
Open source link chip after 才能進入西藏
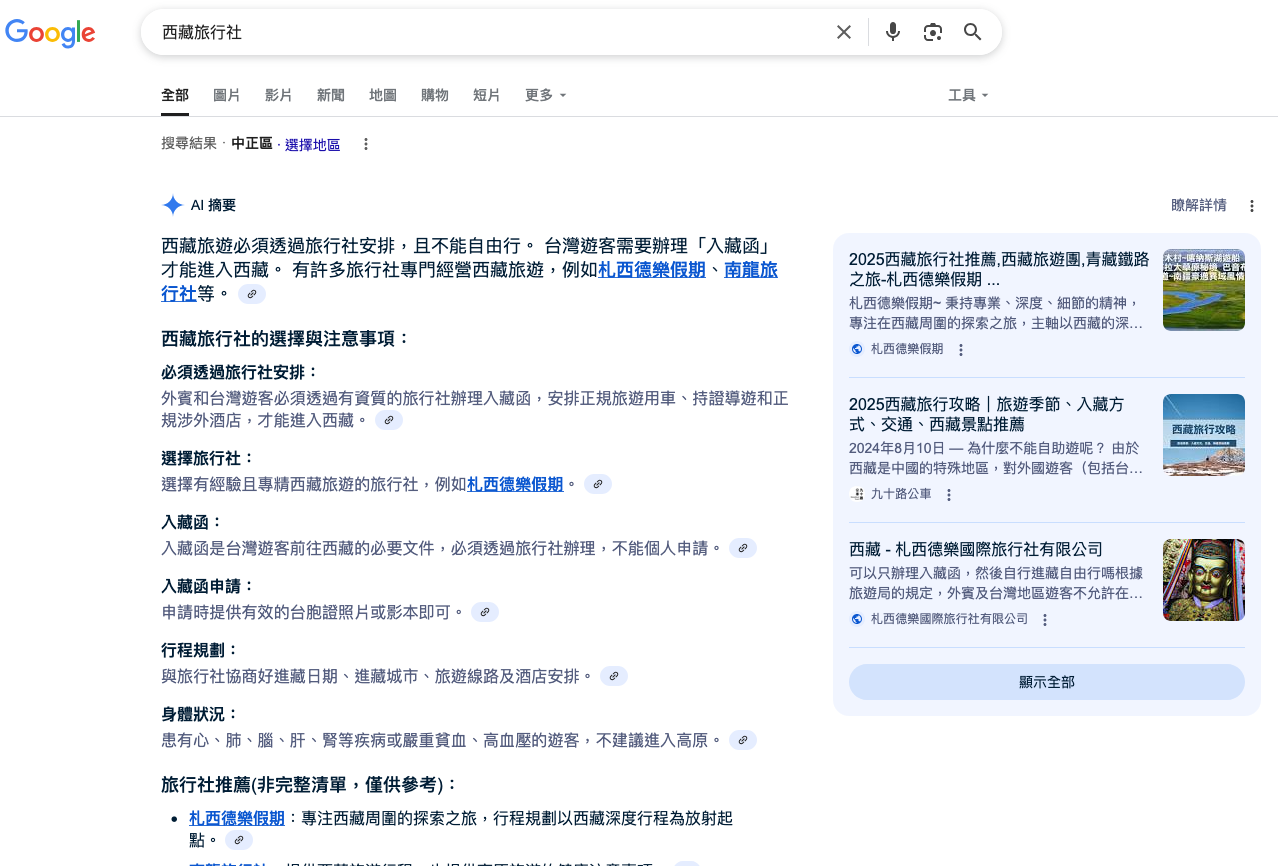[x=389, y=420]
